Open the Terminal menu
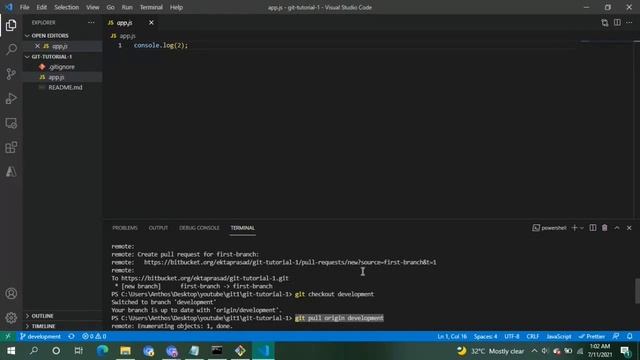 tap(151, 7)
